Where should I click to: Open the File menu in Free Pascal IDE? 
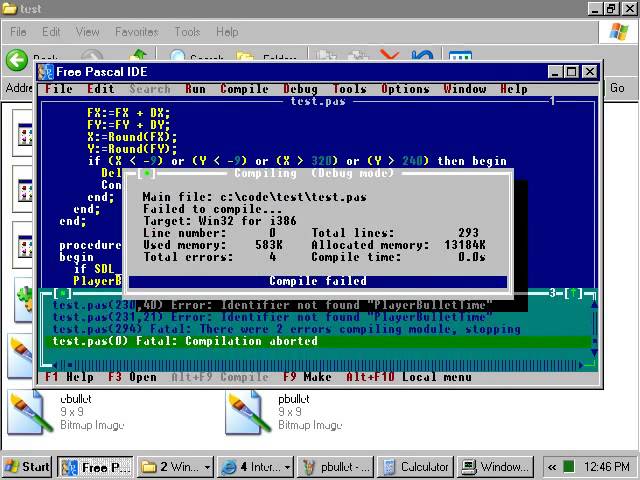[x=58, y=89]
